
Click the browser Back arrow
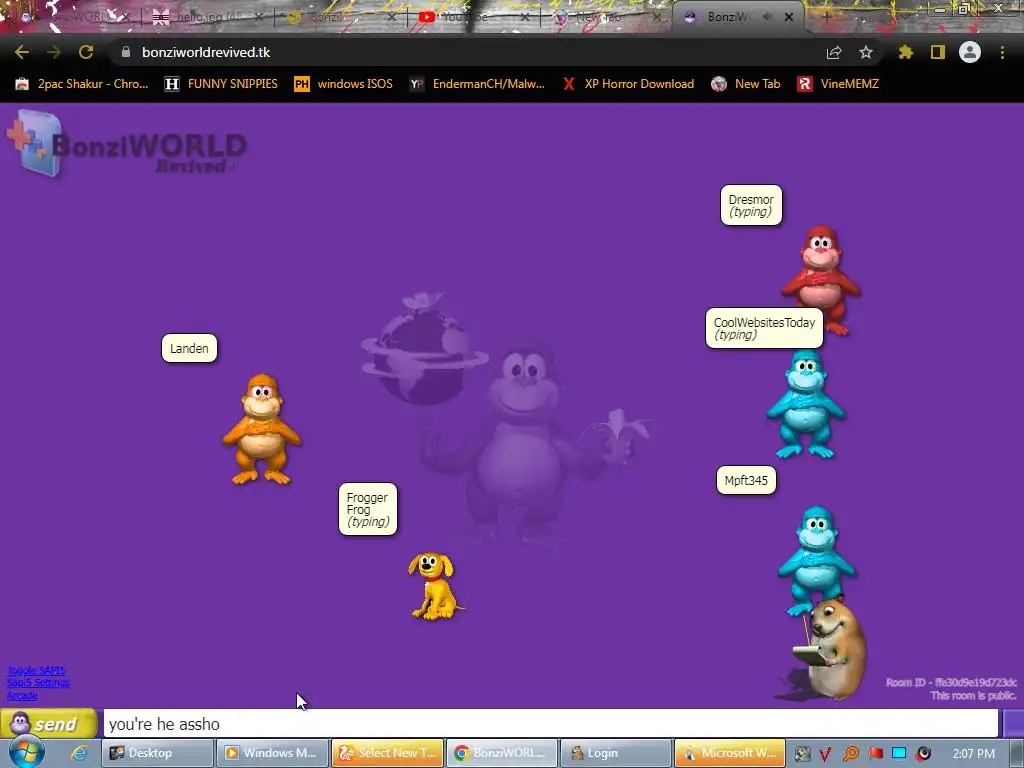[x=22, y=52]
